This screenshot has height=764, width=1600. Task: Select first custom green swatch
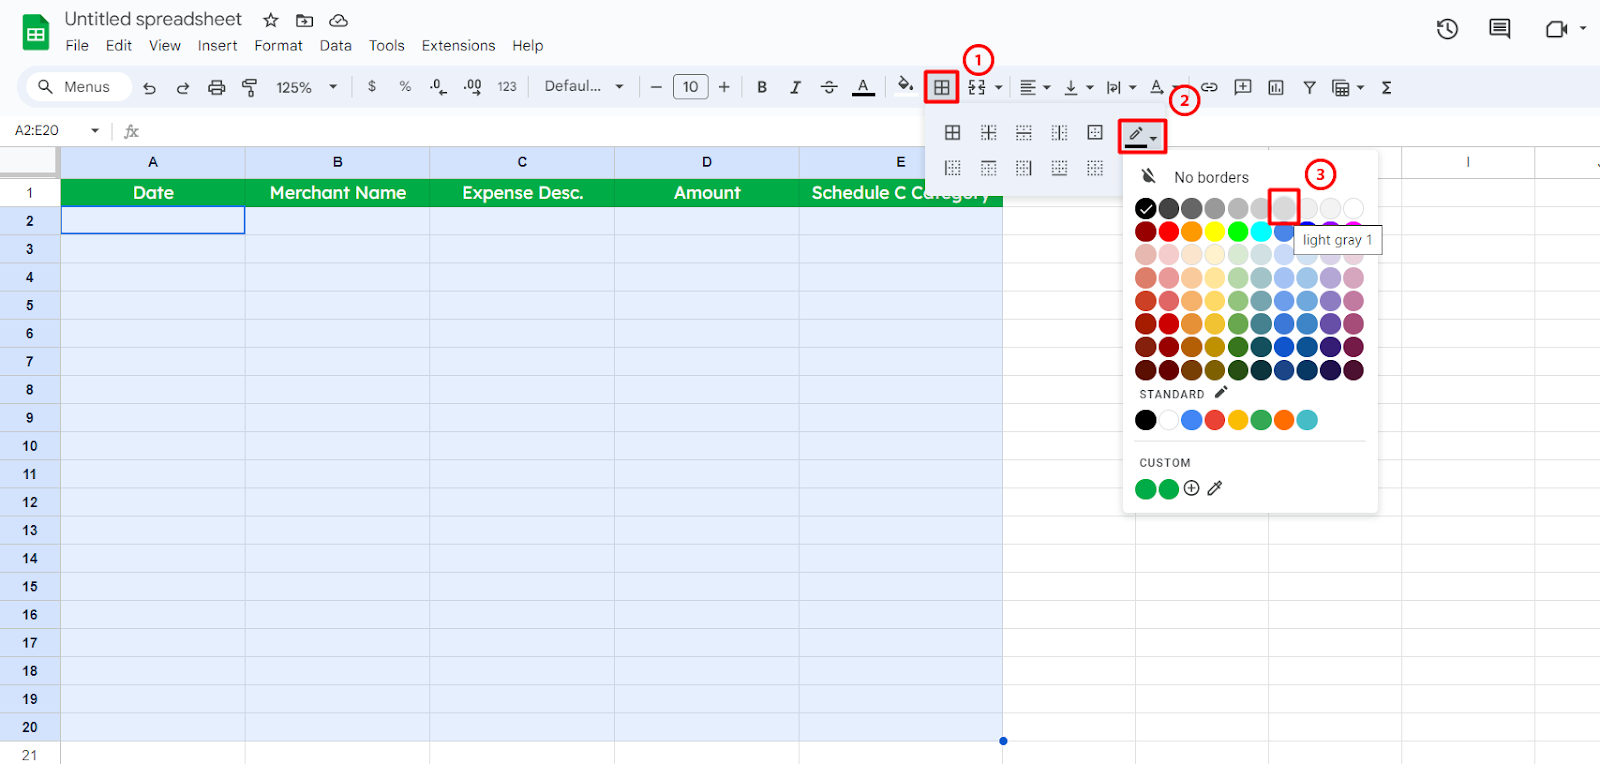(x=1146, y=489)
